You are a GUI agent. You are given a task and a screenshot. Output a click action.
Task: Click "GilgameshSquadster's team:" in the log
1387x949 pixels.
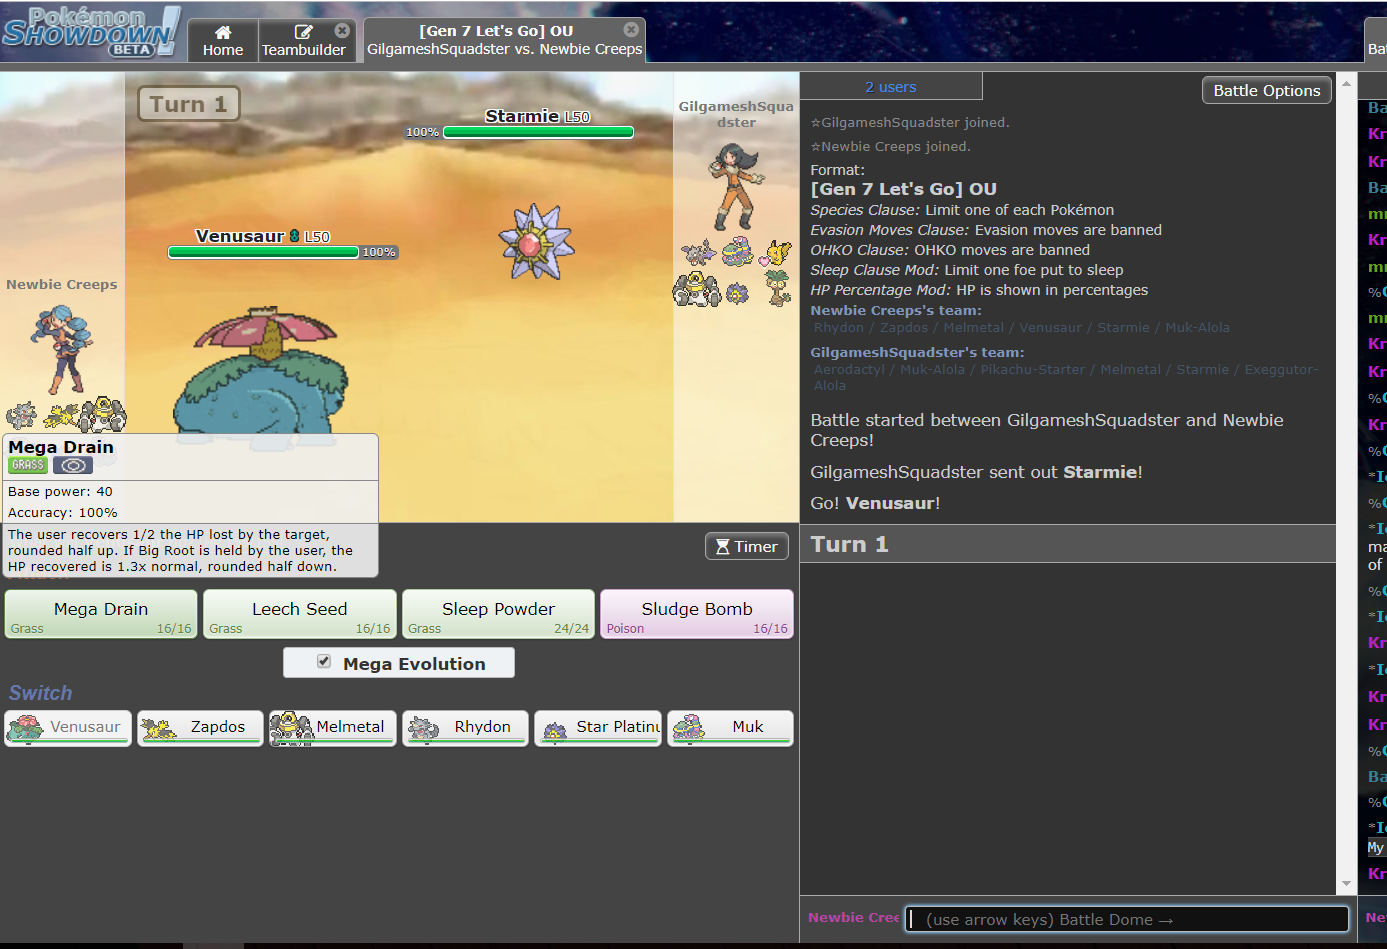coord(917,353)
